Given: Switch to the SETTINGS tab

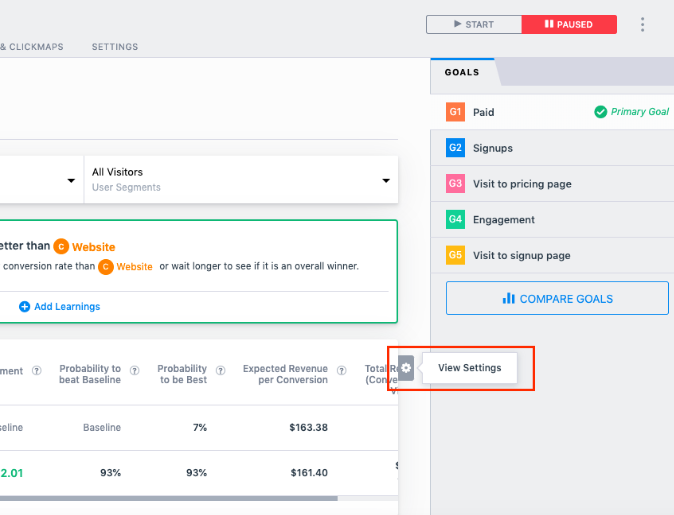Looking at the screenshot, I should tap(115, 47).
